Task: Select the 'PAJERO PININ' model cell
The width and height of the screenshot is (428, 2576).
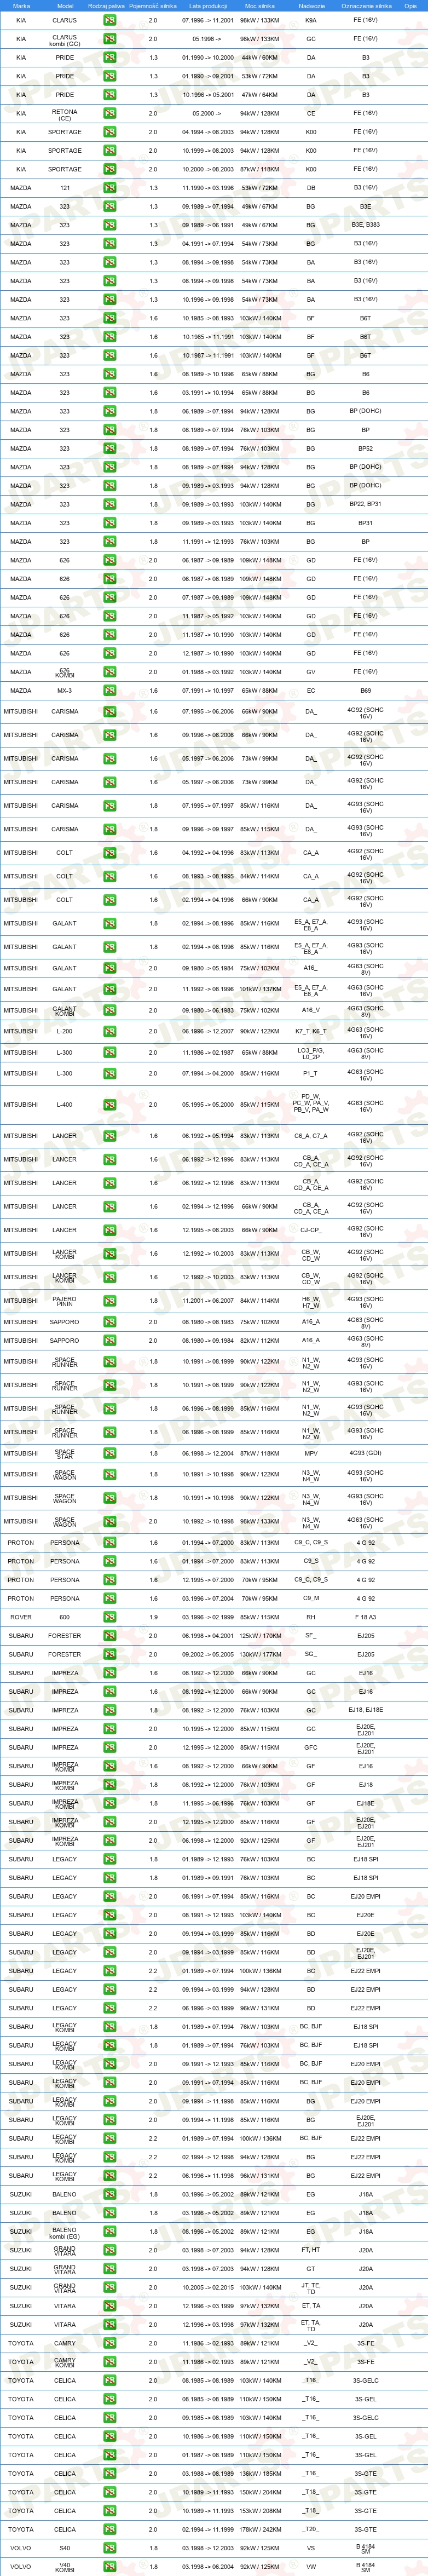Action: 65,1301
